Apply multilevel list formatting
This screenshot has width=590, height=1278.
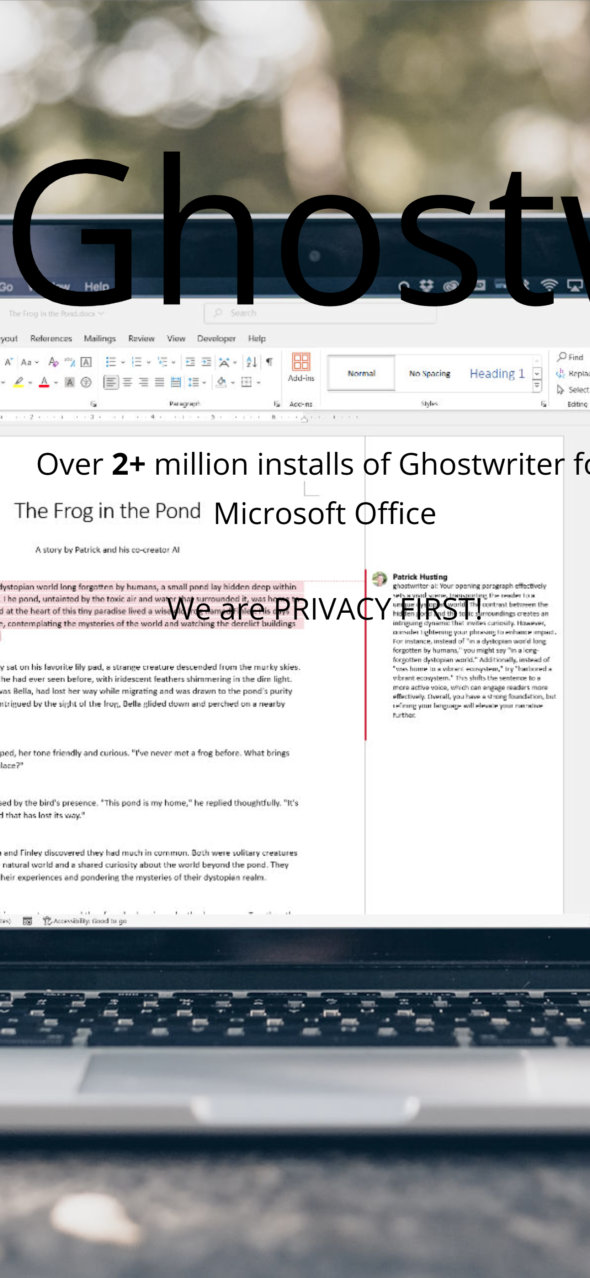[162, 362]
